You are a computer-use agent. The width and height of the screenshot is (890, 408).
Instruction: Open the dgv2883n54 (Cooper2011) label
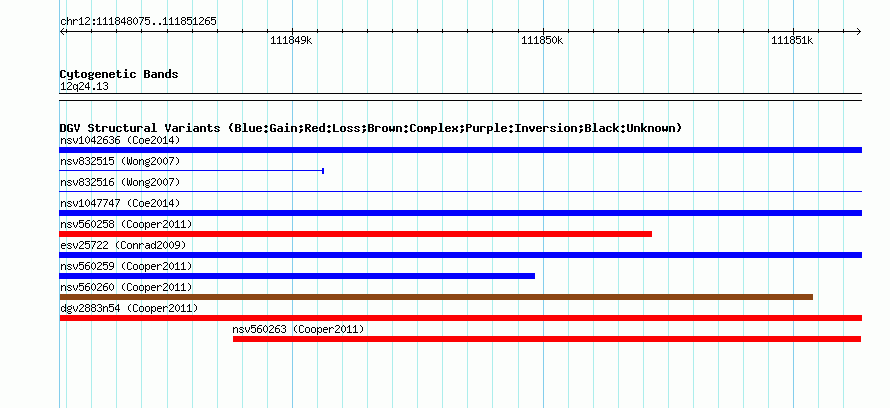pos(129,308)
